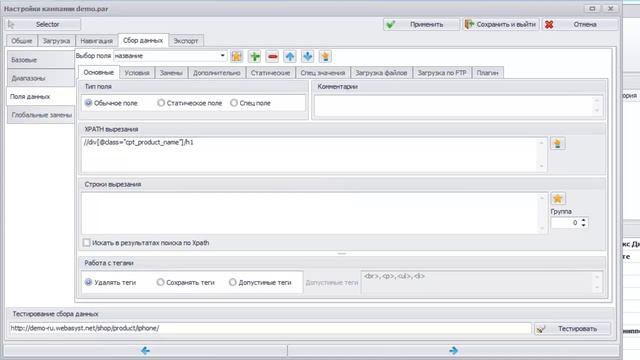Click the first icon after the field dropdown
This screenshot has width=640, height=360.
coord(236,56)
